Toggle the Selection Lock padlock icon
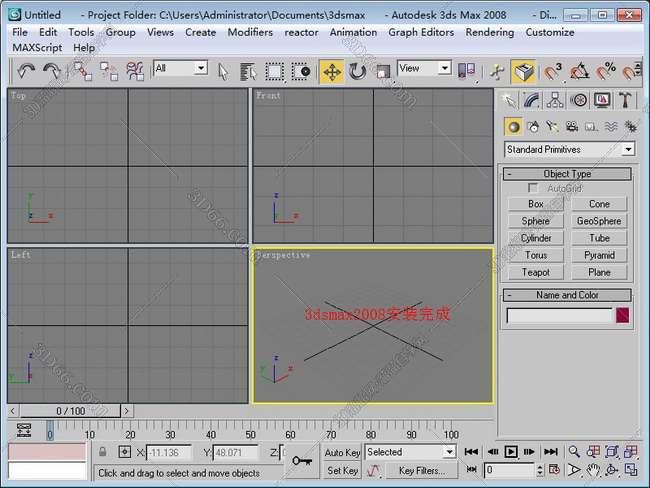Image resolution: width=650 pixels, height=488 pixels. click(103, 452)
